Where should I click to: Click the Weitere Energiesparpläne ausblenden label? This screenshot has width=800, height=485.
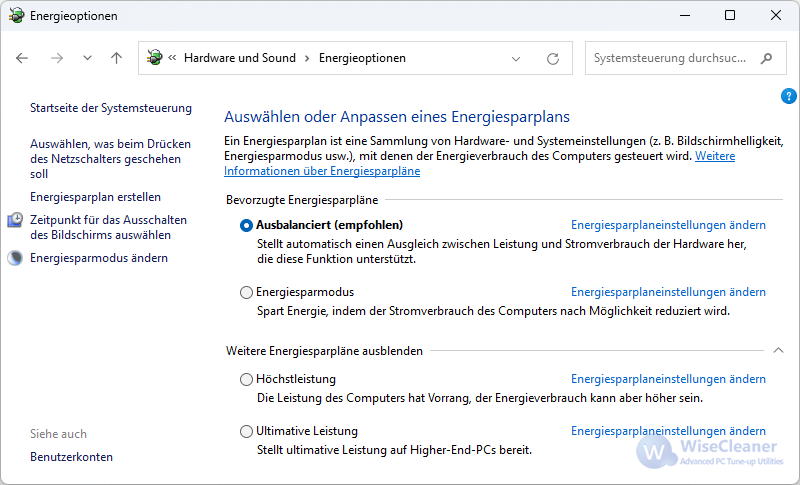(x=324, y=351)
